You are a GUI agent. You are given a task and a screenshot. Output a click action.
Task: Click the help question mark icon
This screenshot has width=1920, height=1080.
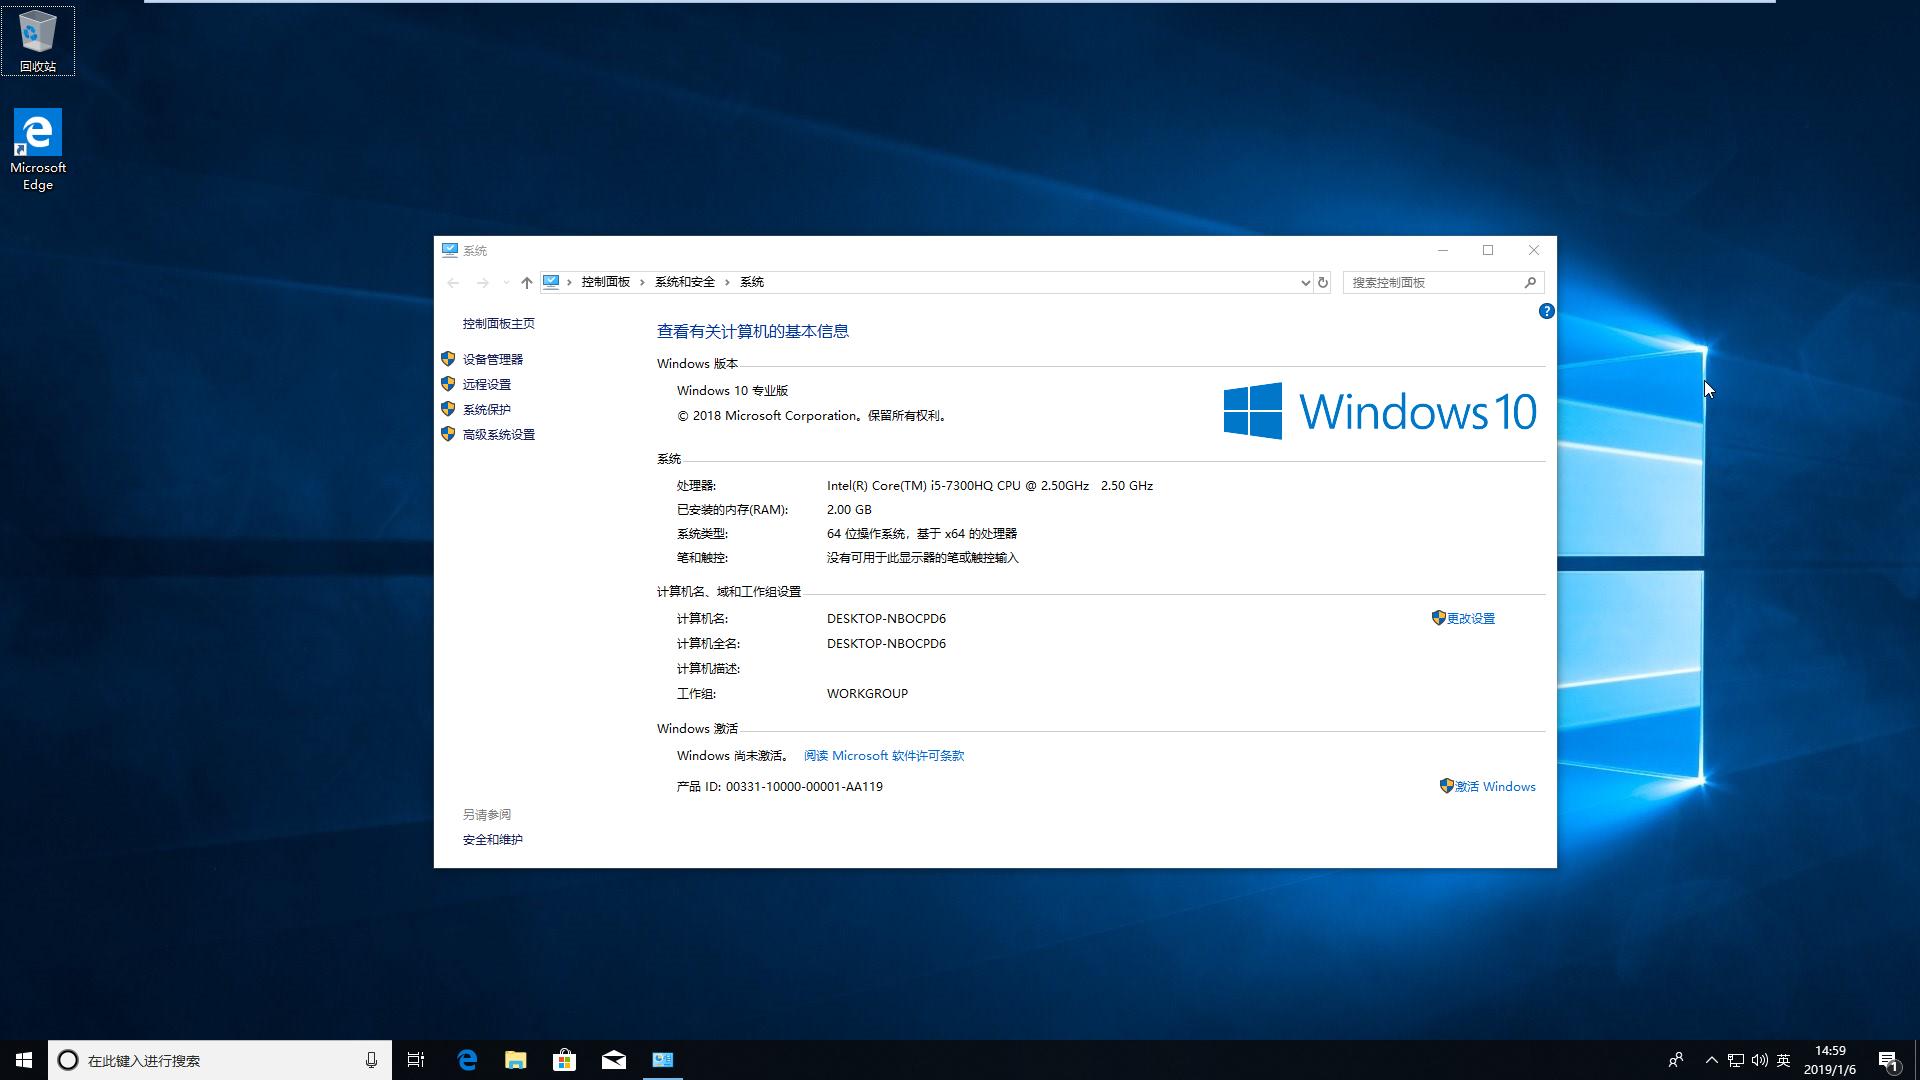tap(1546, 311)
